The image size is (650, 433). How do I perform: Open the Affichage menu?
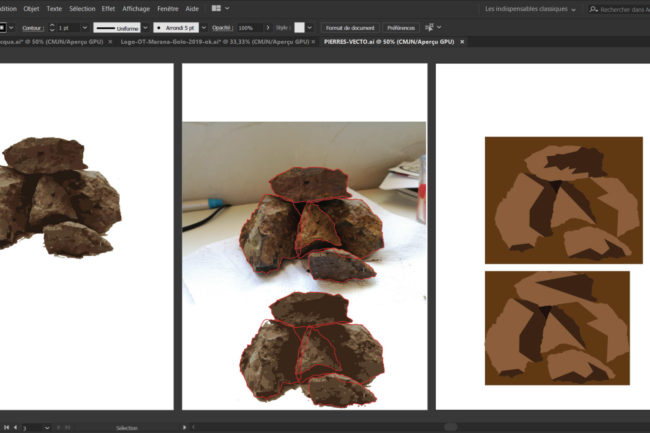coord(136,8)
